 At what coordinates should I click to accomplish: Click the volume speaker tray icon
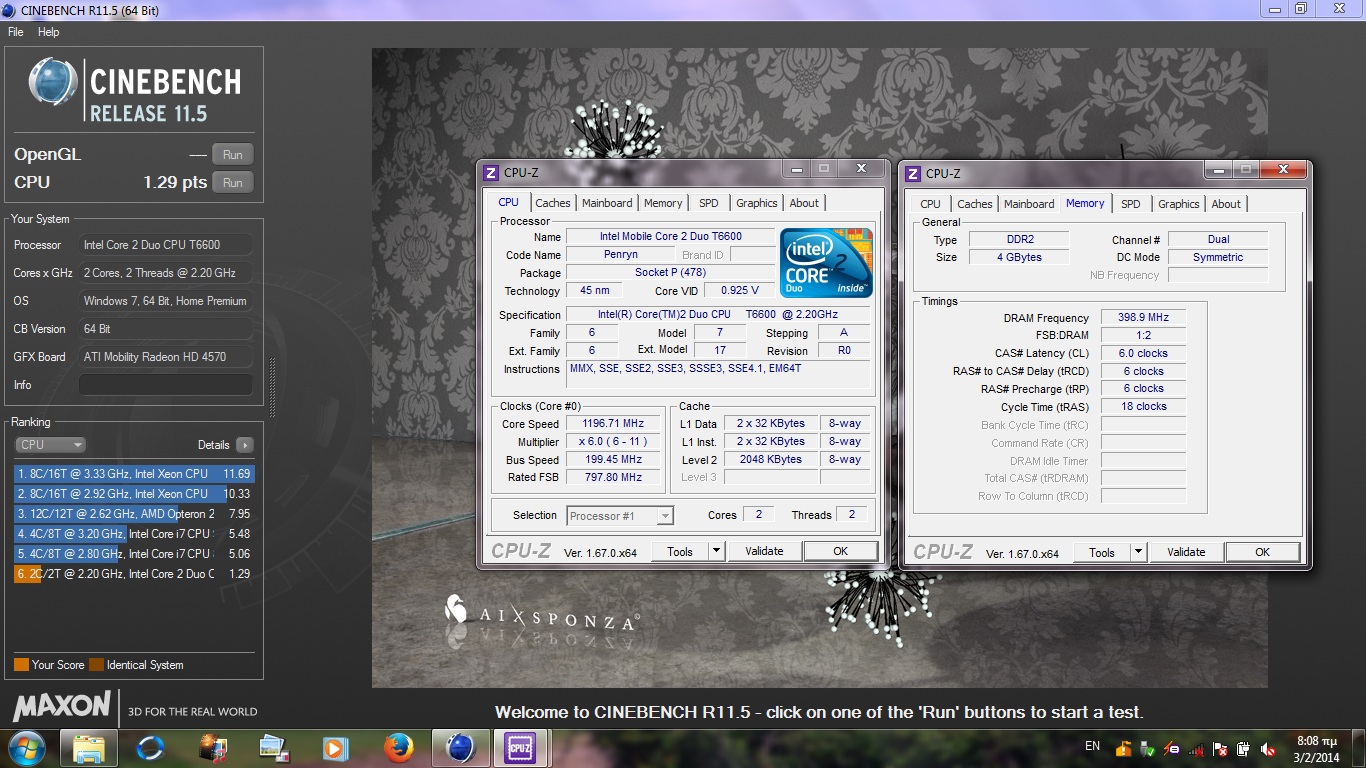click(1269, 749)
